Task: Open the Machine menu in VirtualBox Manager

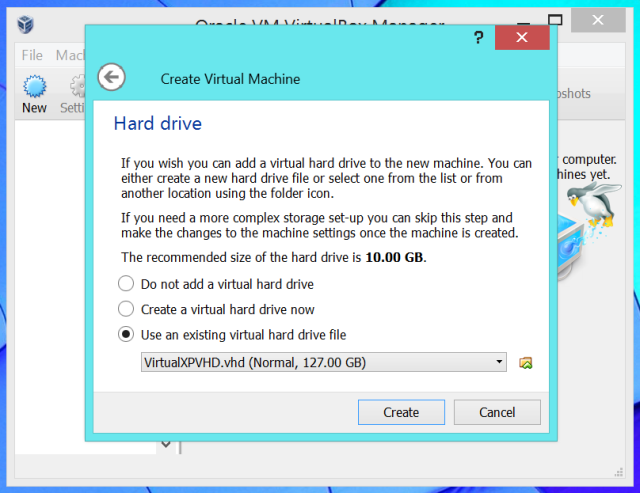Action: coord(70,55)
